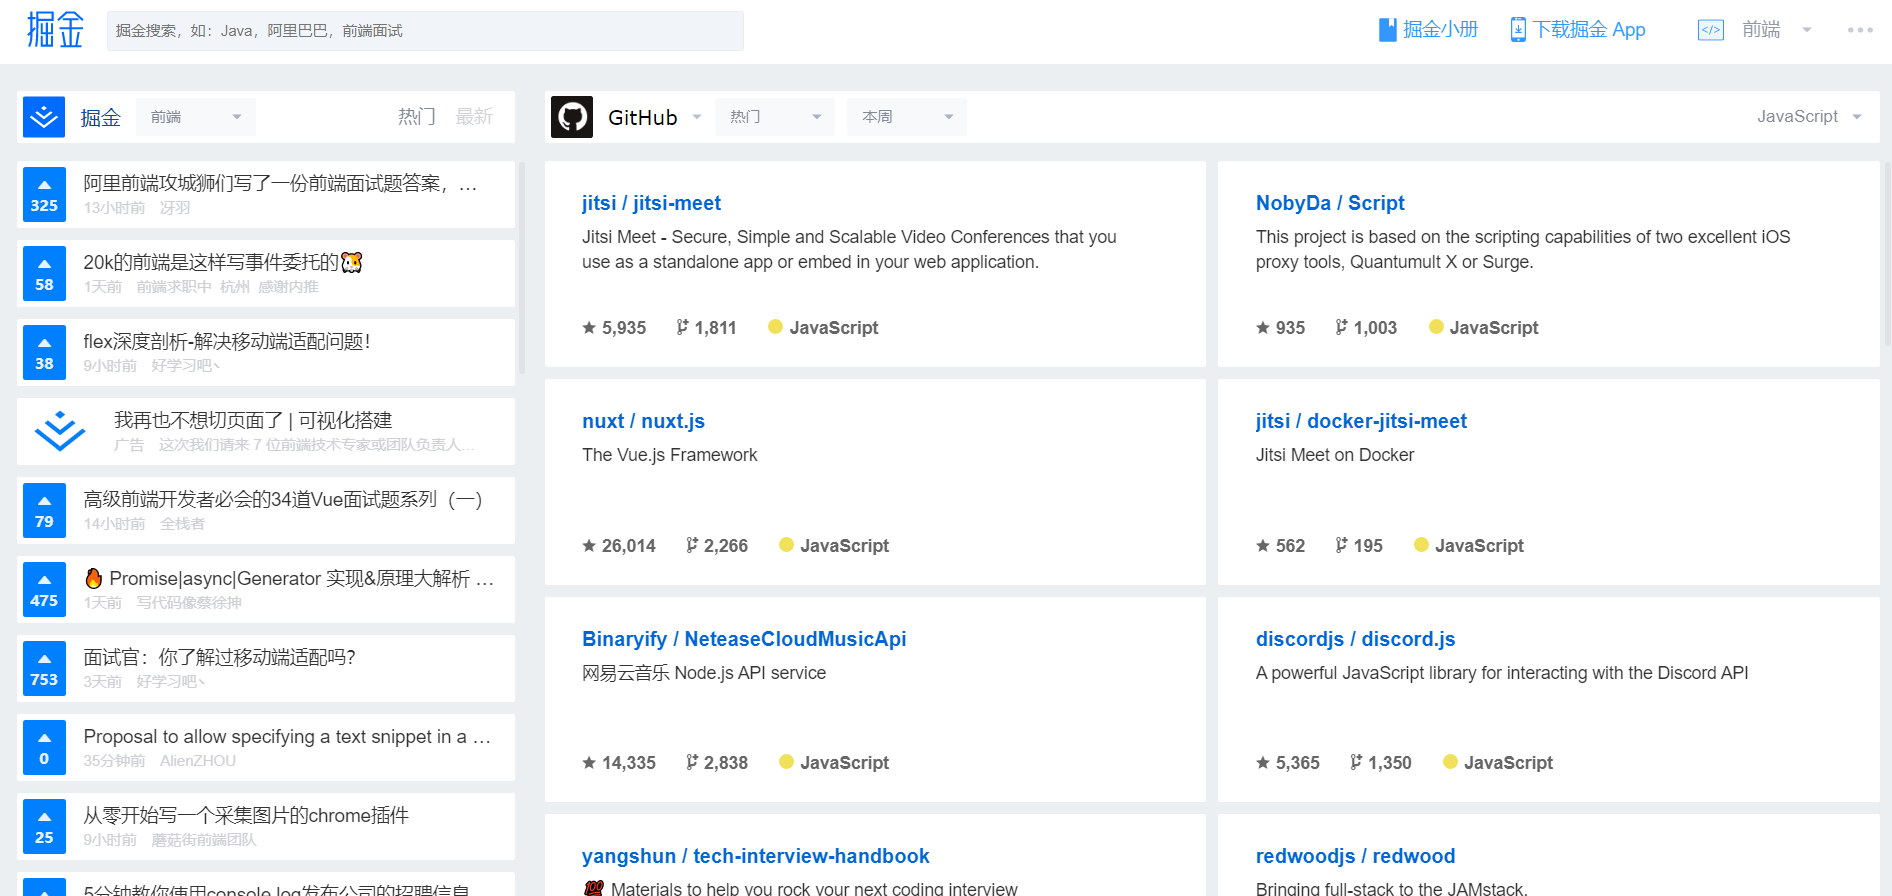This screenshot has height=896, width=1892.
Task: Click the star icon on NeteaseCloudMusicApi card
Action: point(589,763)
